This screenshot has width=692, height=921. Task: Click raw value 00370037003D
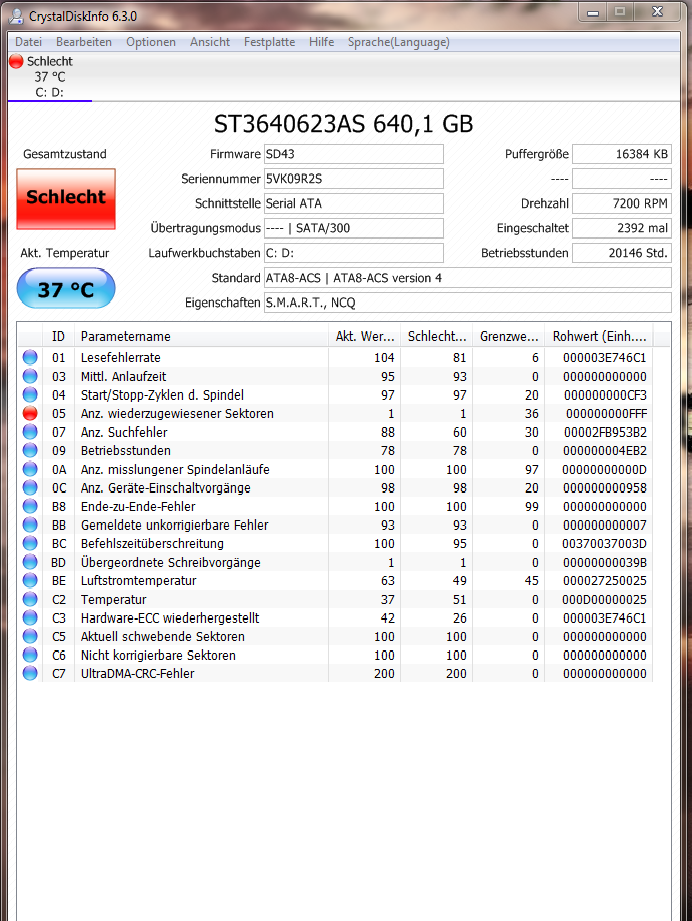(604, 543)
